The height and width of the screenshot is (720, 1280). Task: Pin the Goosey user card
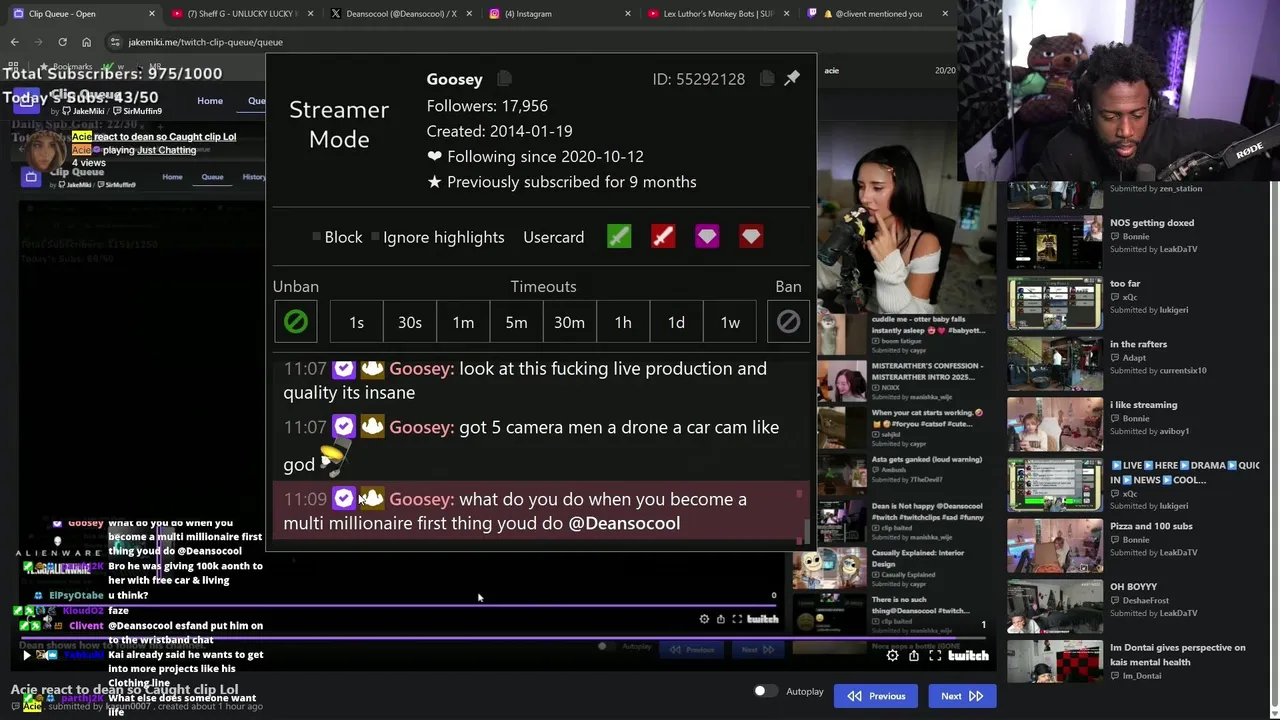tap(792, 78)
